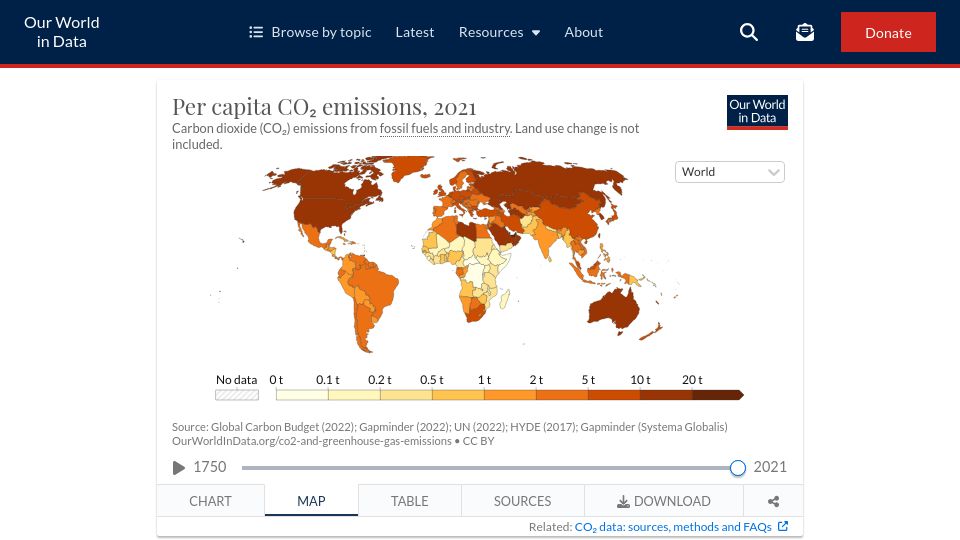Click the legend swatch starting at 5 t
Screen dimensions: 960x540
[x=614, y=395]
